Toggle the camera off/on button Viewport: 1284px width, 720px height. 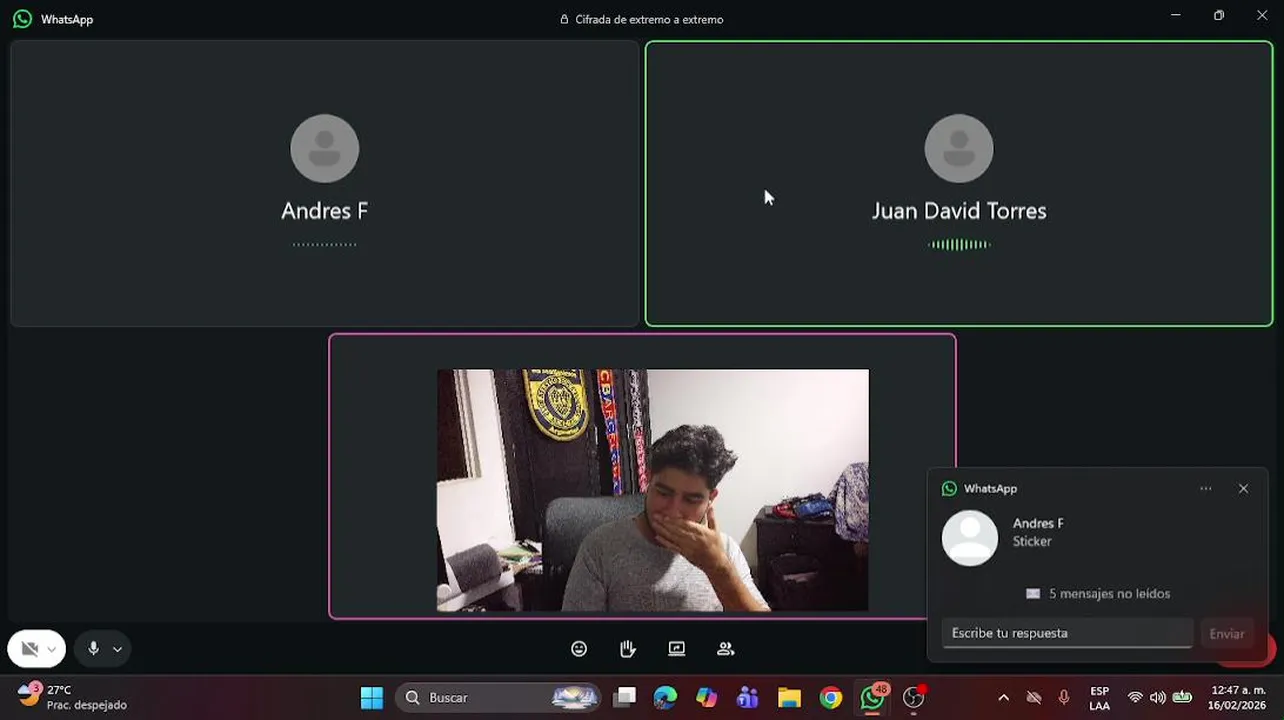pyautogui.click(x=29, y=649)
